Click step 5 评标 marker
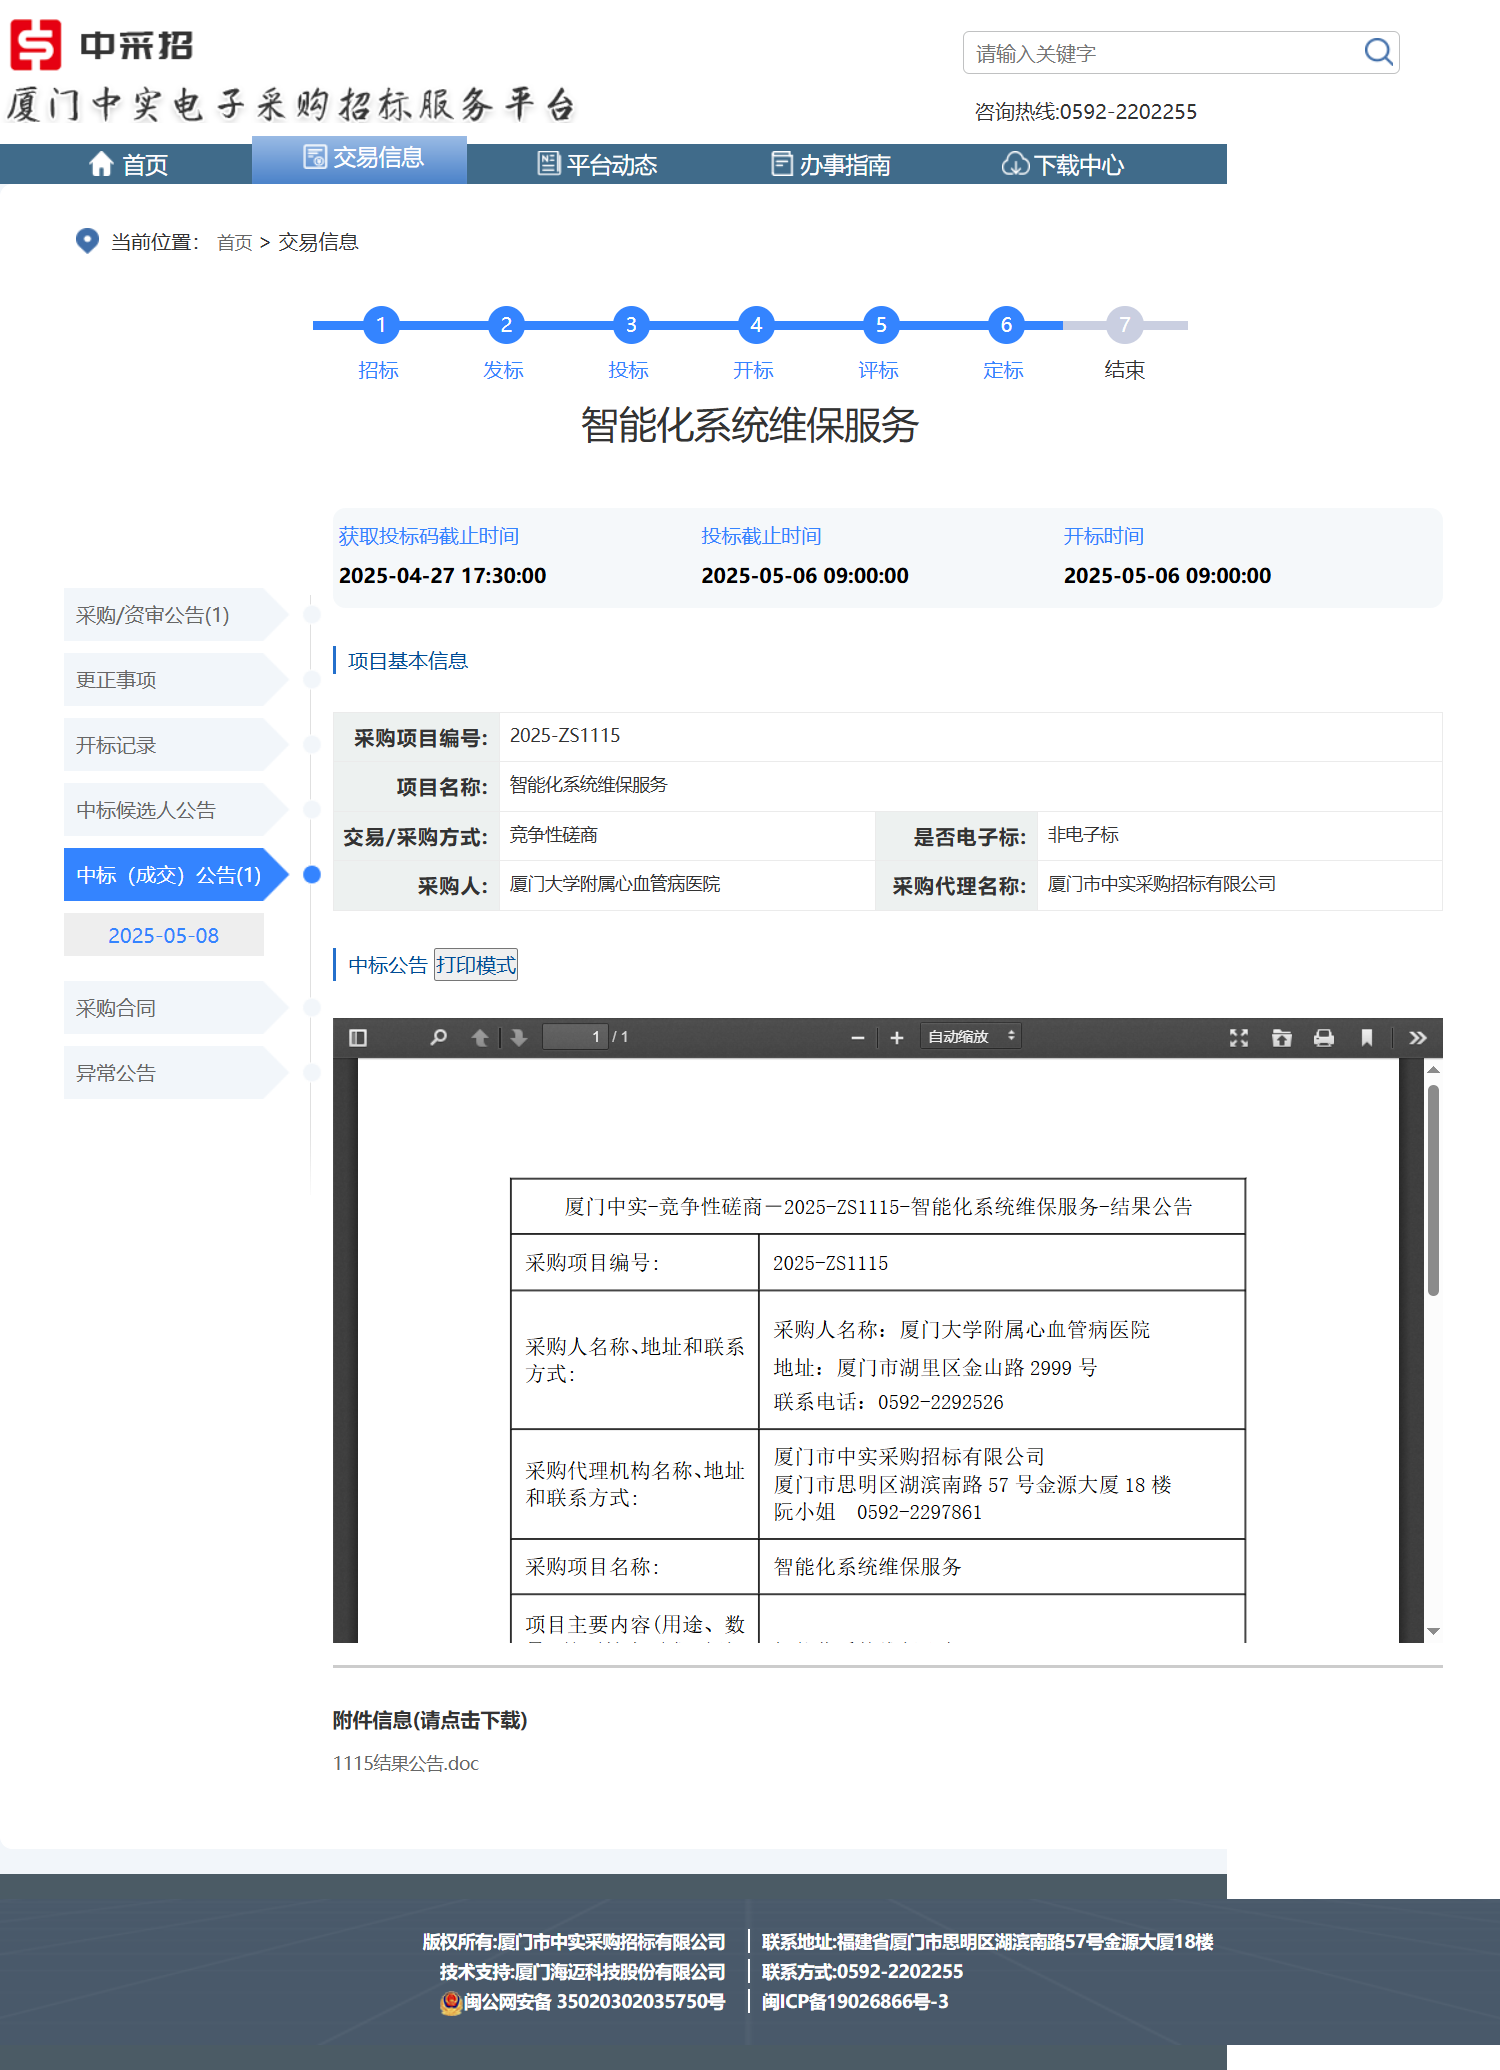Viewport: 1500px width, 2070px height. [x=881, y=325]
